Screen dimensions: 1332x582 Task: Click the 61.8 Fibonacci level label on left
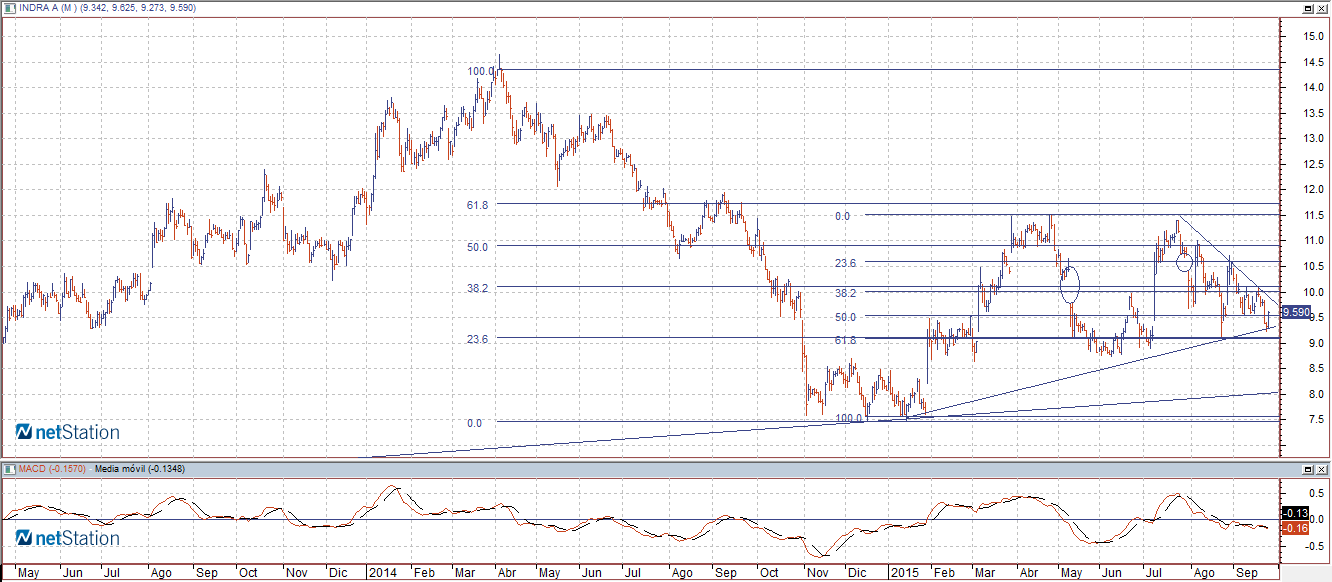tap(476, 205)
